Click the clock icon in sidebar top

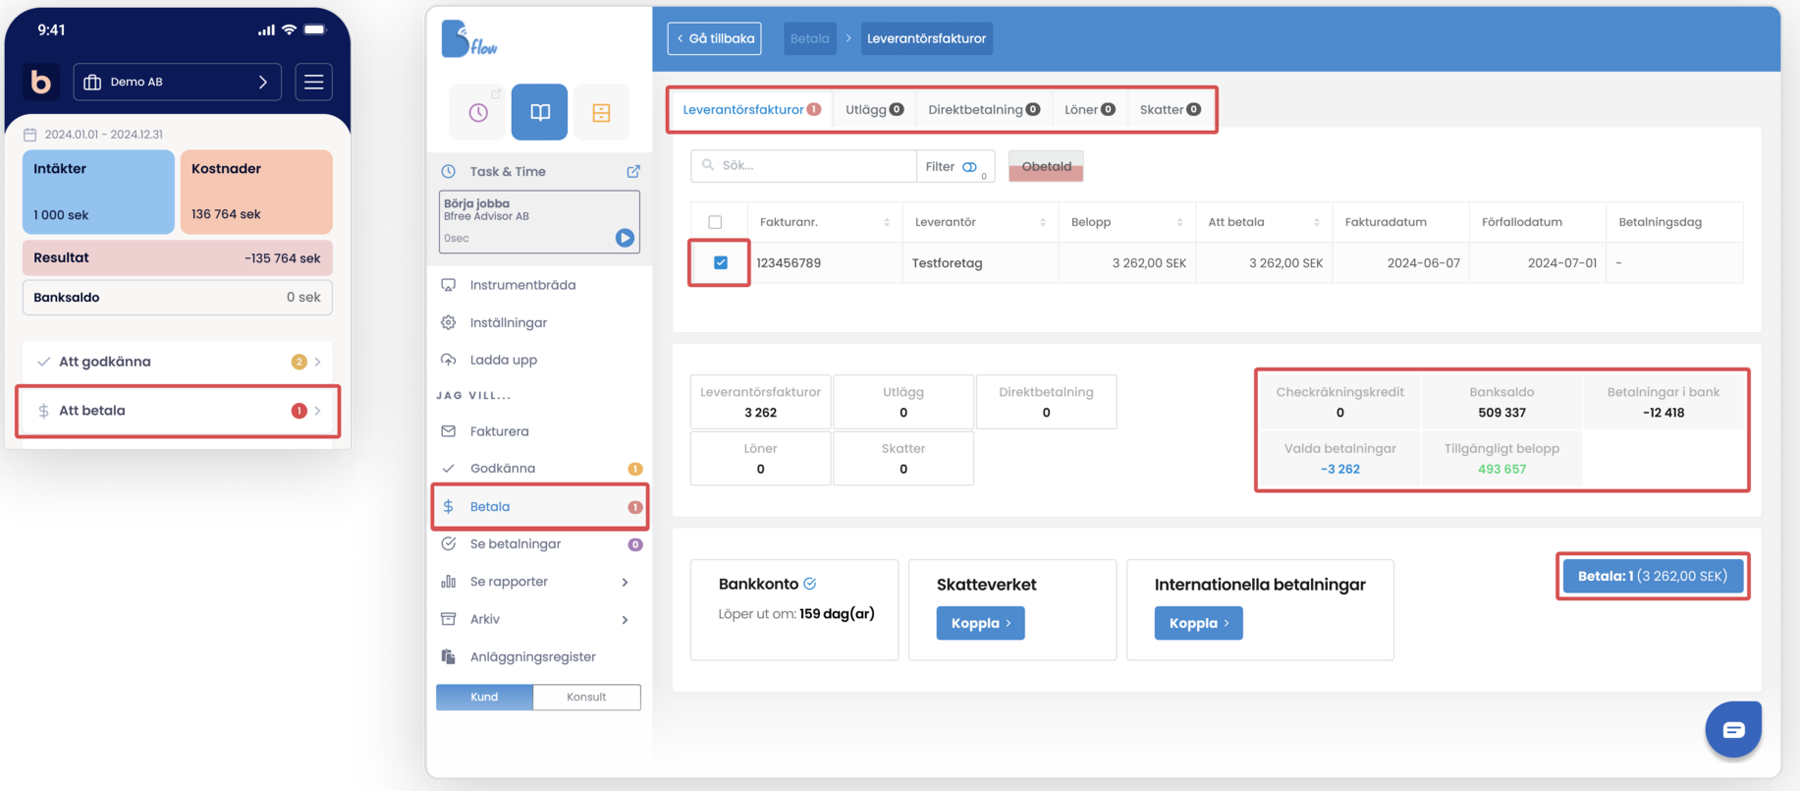(479, 112)
